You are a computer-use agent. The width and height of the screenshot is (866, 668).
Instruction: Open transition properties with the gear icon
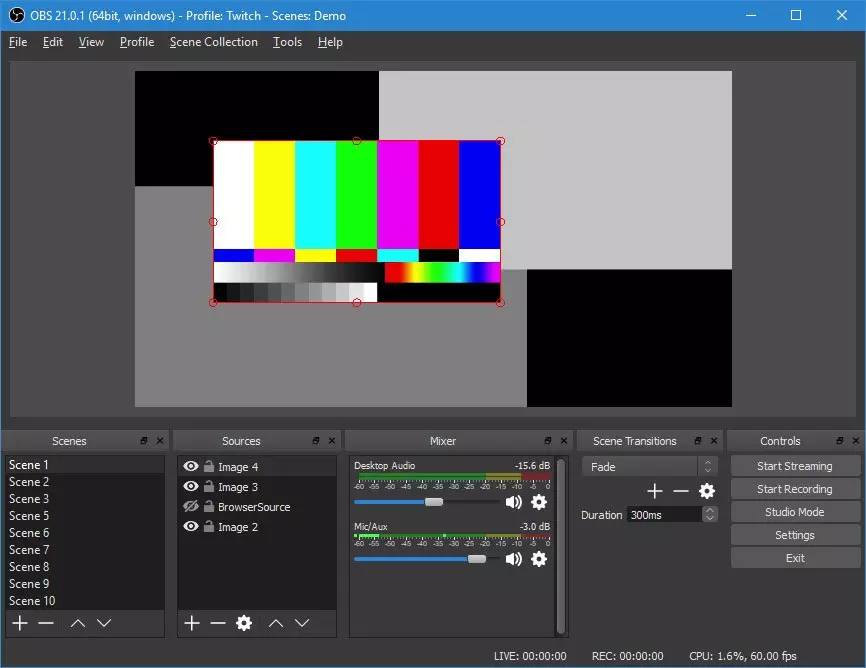707,491
